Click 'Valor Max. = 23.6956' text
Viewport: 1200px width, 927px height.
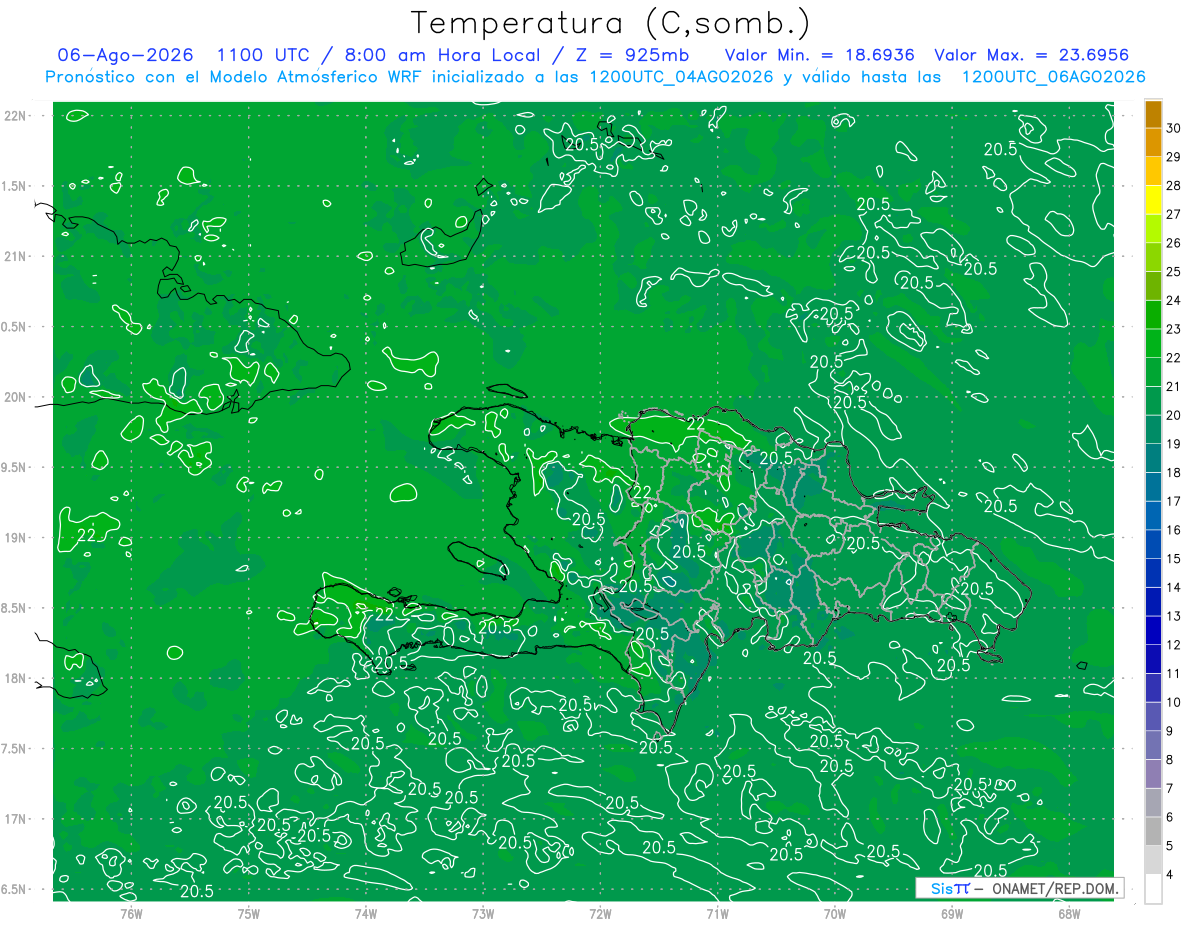coord(1032,55)
